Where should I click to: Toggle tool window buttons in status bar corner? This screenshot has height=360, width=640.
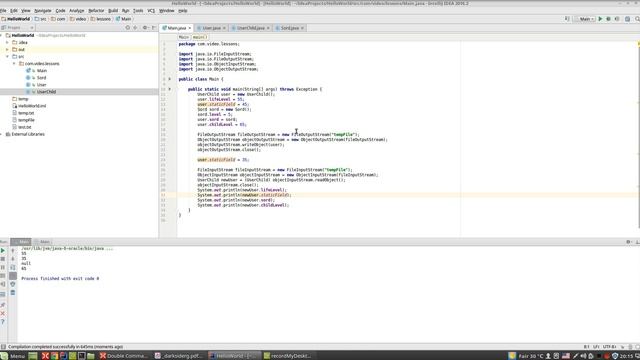click(3, 347)
